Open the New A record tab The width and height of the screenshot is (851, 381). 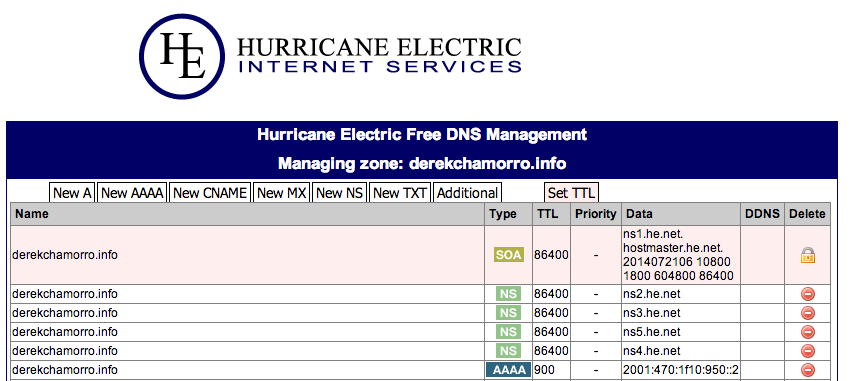[73, 193]
